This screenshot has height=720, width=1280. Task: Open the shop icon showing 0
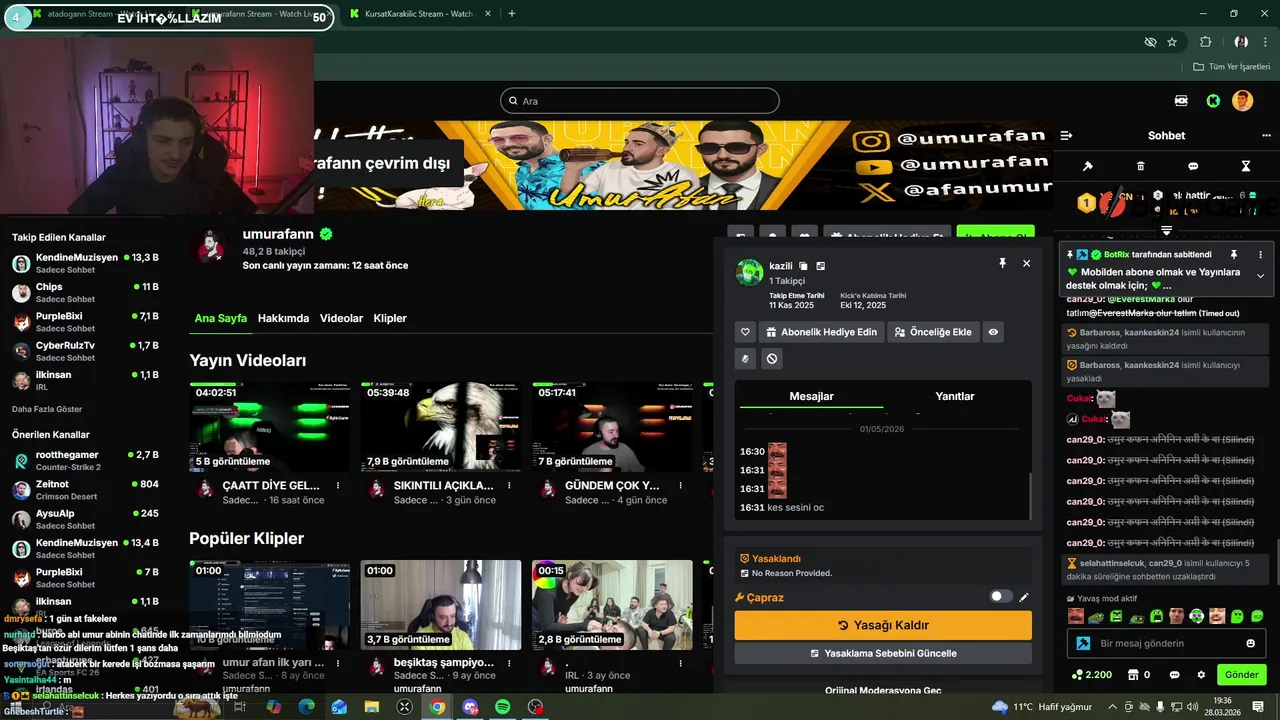pyautogui.click(x=1138, y=675)
